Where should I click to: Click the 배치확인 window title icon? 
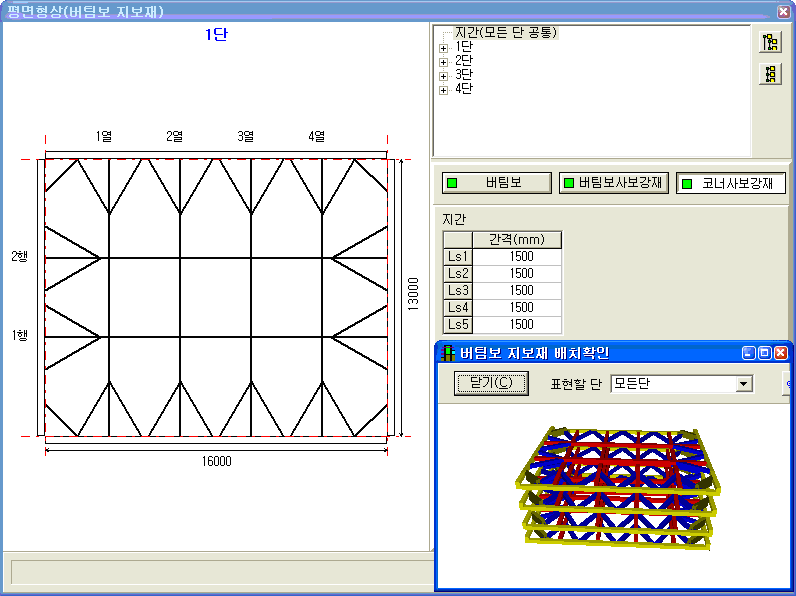(x=447, y=353)
